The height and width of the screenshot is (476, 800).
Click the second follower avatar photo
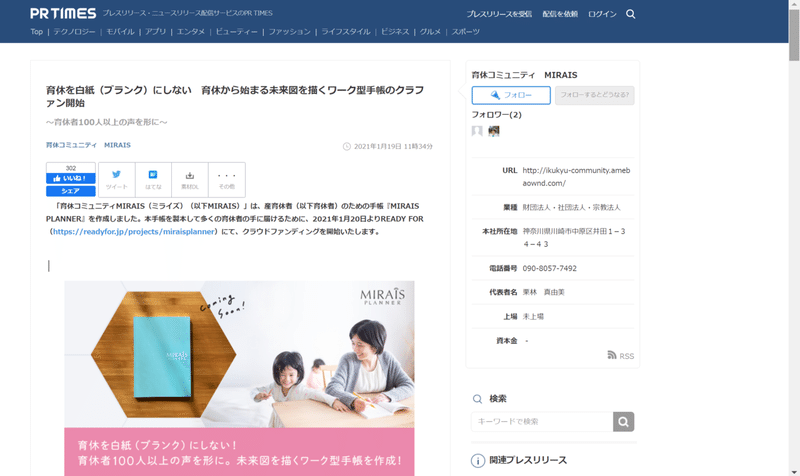(494, 131)
